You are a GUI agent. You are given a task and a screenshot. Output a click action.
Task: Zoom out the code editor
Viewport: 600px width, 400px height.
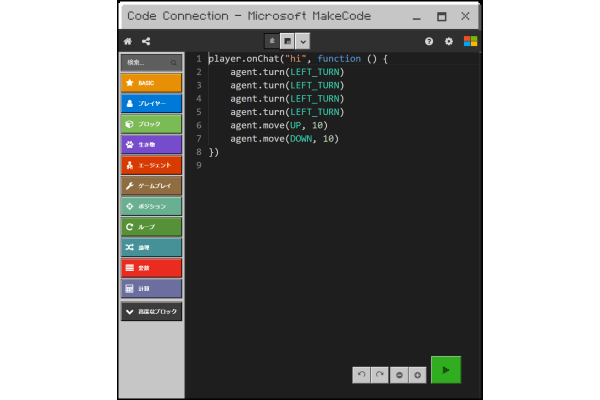coord(399,374)
